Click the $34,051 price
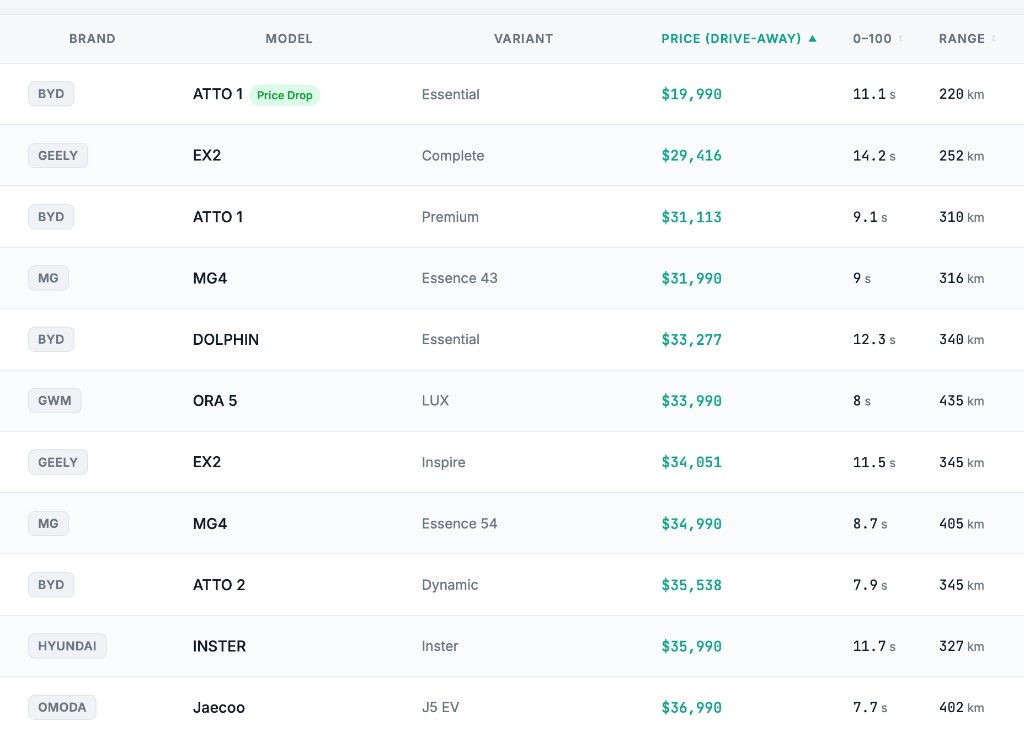The width and height of the screenshot is (1024, 737). 691,462
